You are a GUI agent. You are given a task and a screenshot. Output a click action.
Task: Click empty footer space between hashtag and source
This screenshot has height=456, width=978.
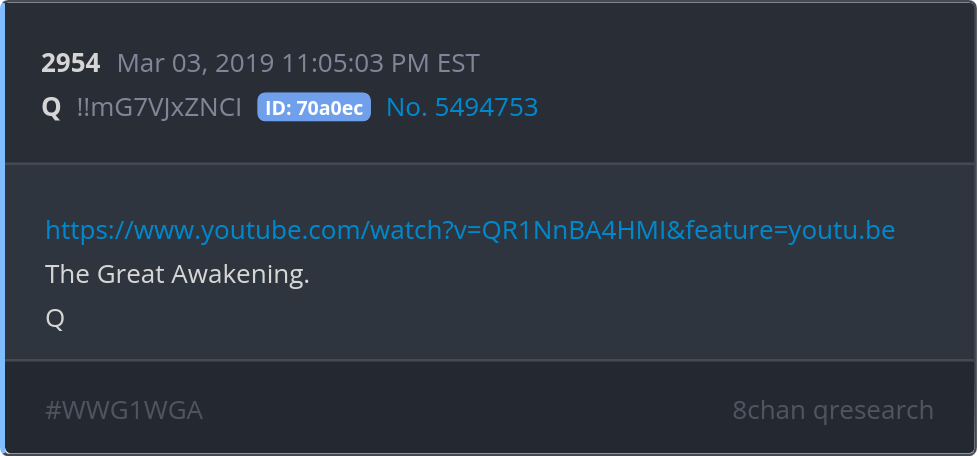(468, 410)
